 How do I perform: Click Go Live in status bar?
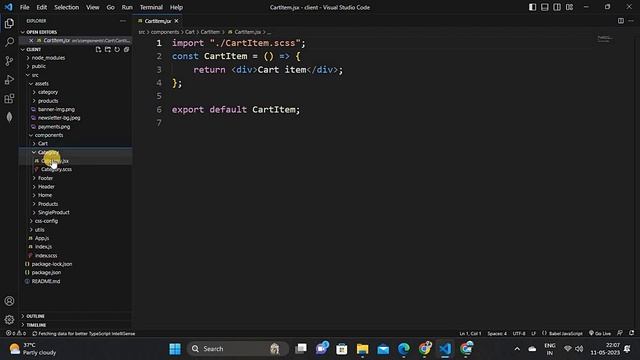(600, 333)
